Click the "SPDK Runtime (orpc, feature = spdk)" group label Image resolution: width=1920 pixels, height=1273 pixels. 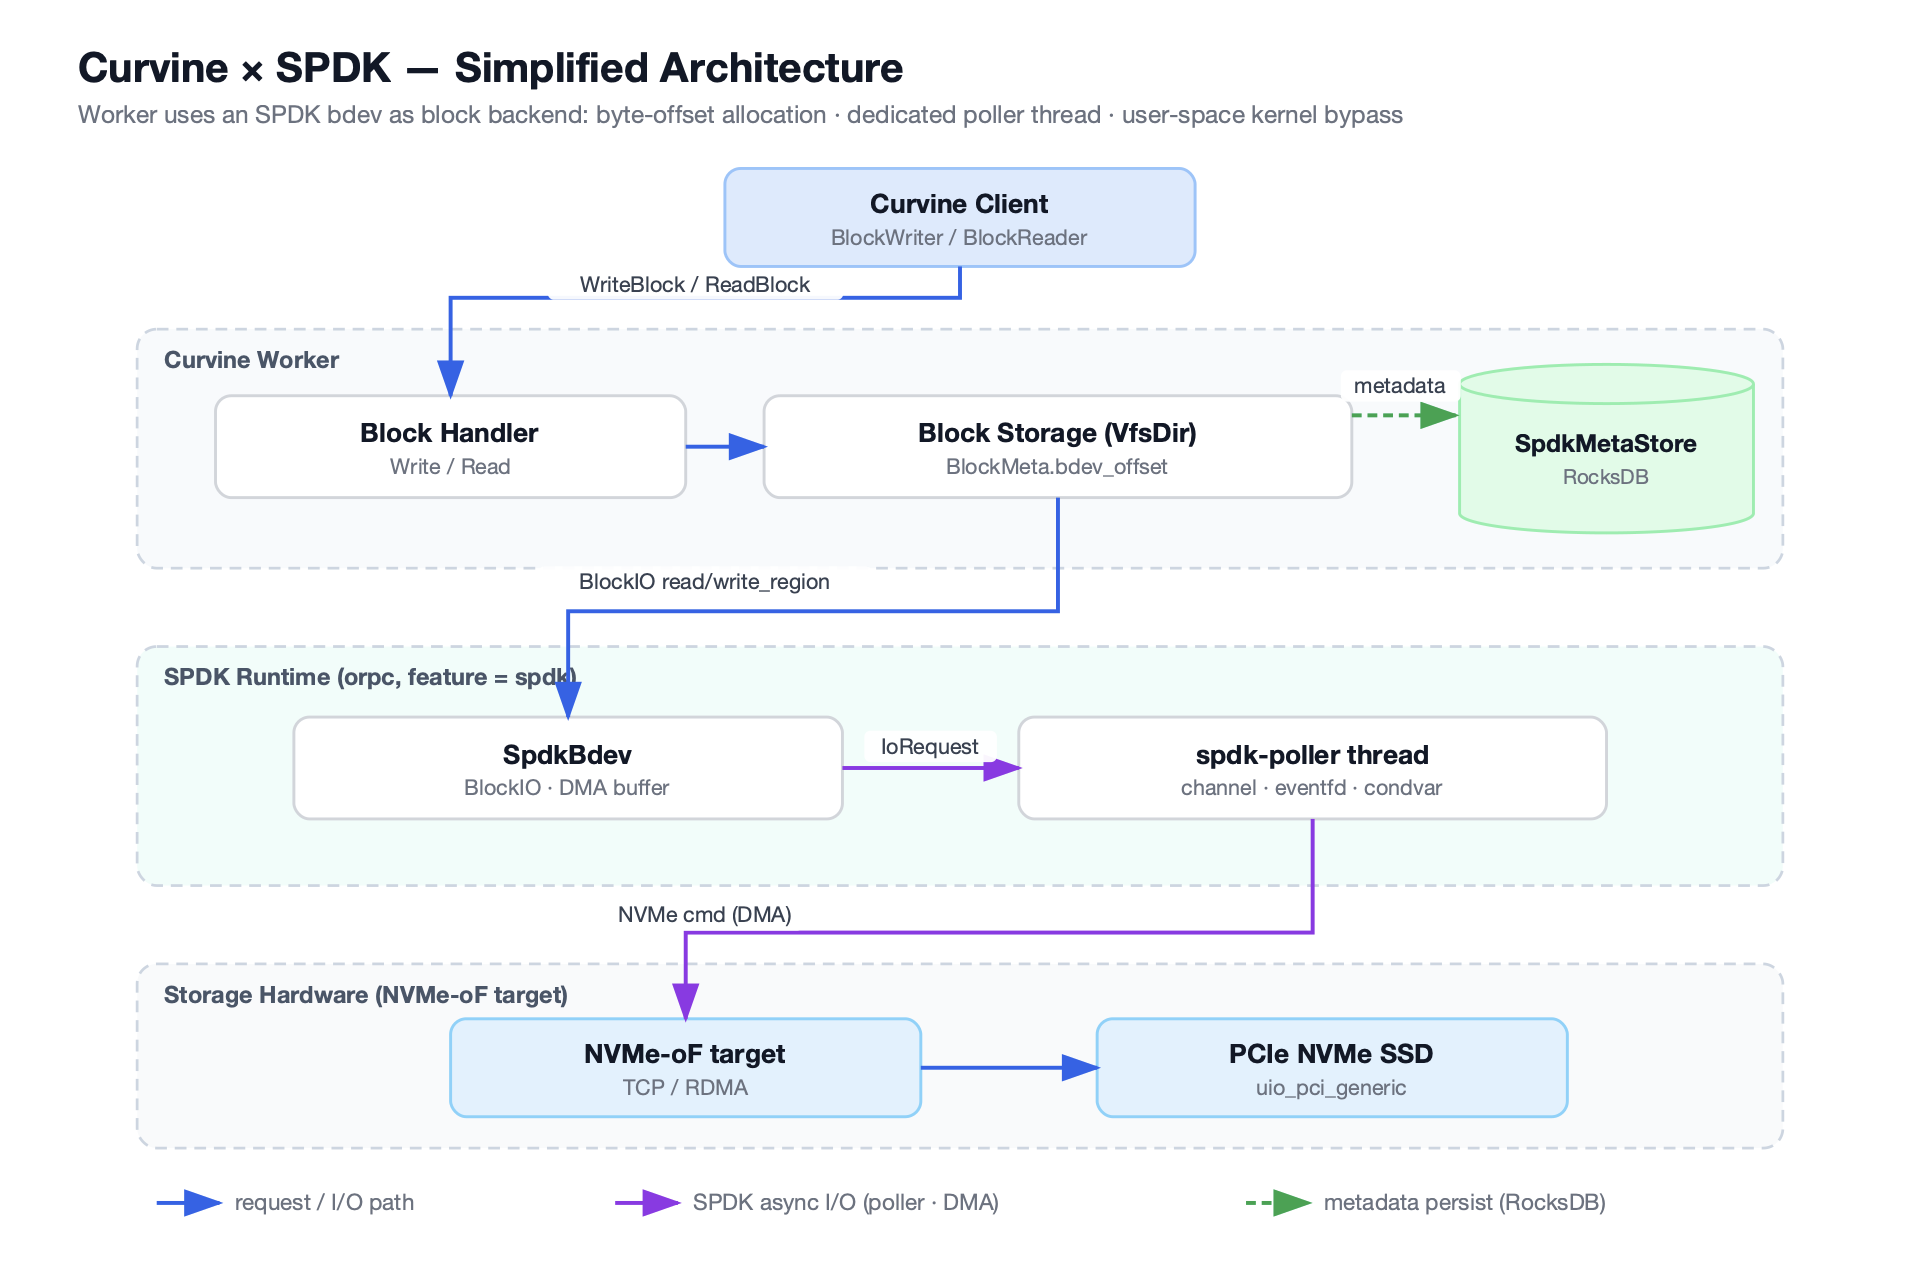(x=370, y=677)
